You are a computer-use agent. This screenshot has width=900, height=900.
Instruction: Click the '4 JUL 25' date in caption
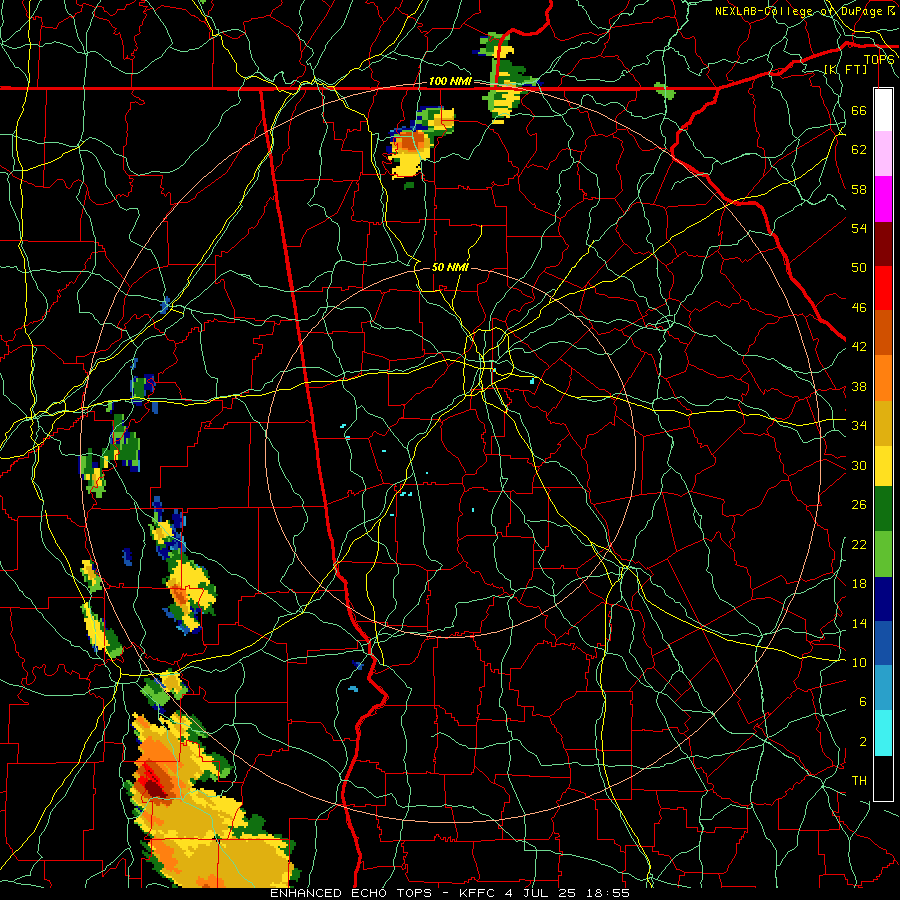[x=541, y=893]
